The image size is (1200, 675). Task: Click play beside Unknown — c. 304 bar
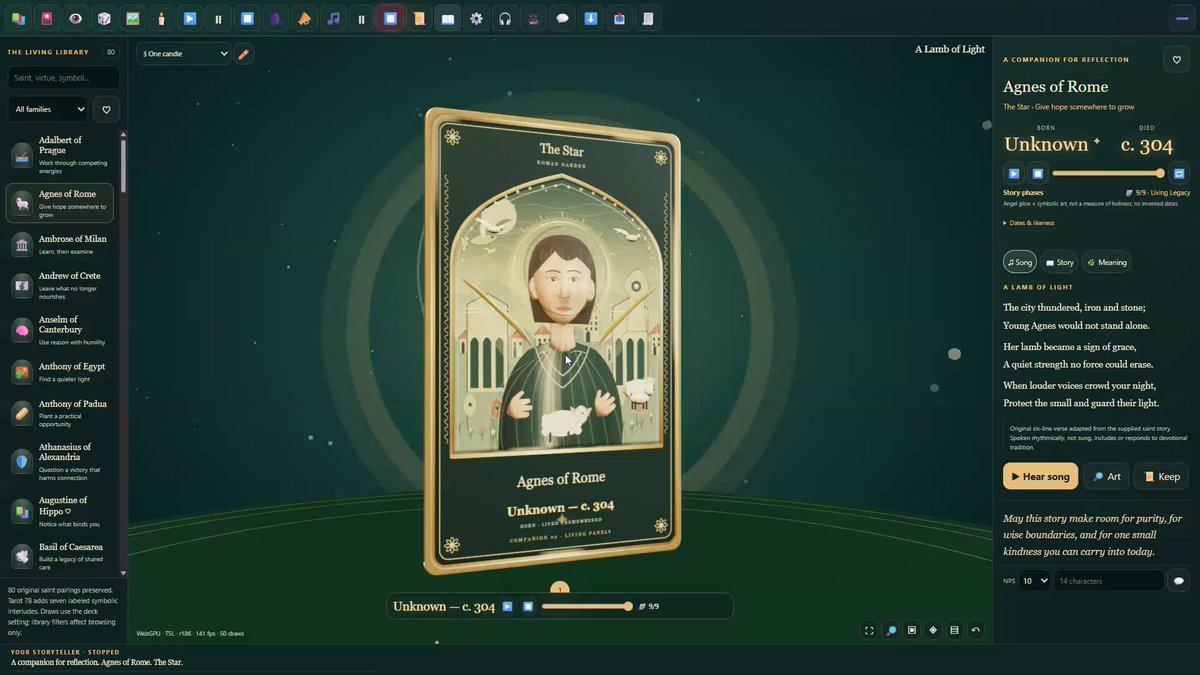click(x=507, y=606)
